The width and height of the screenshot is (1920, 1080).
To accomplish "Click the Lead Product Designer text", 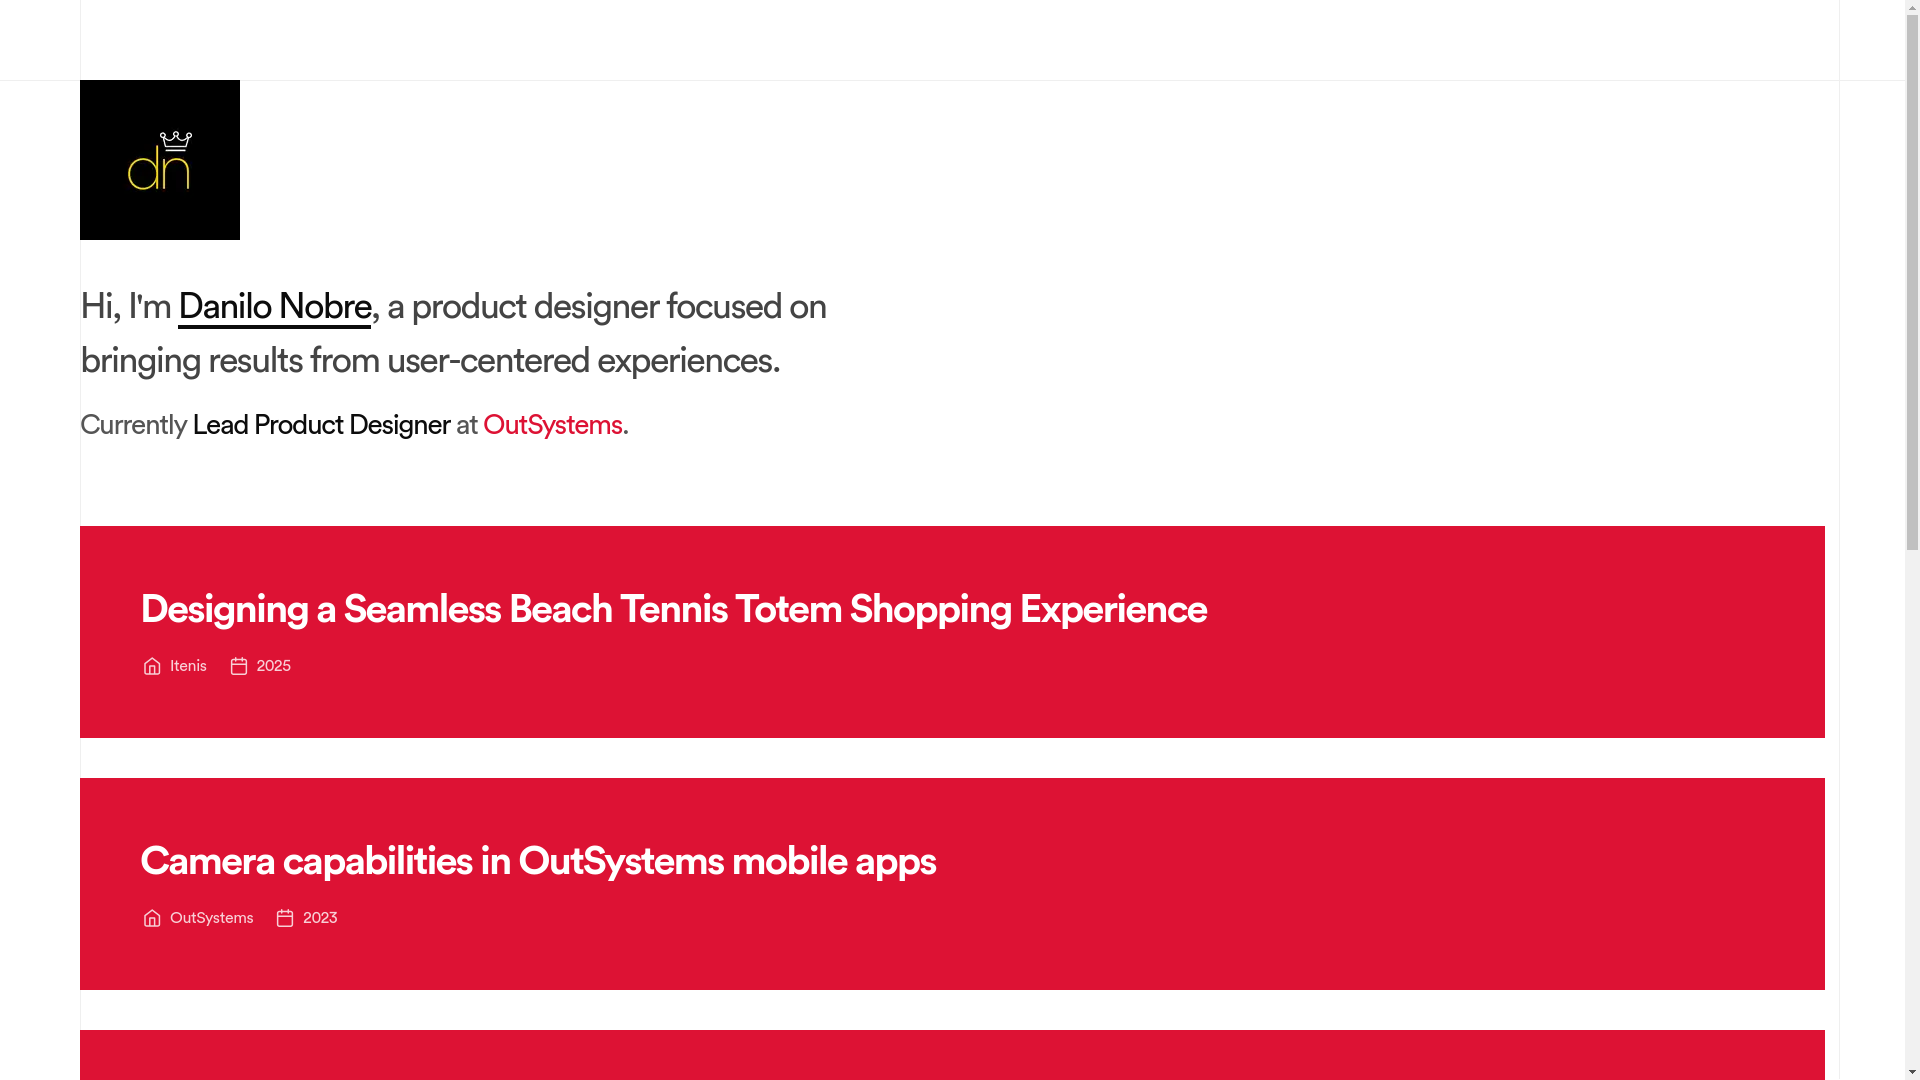I will tap(321, 425).
